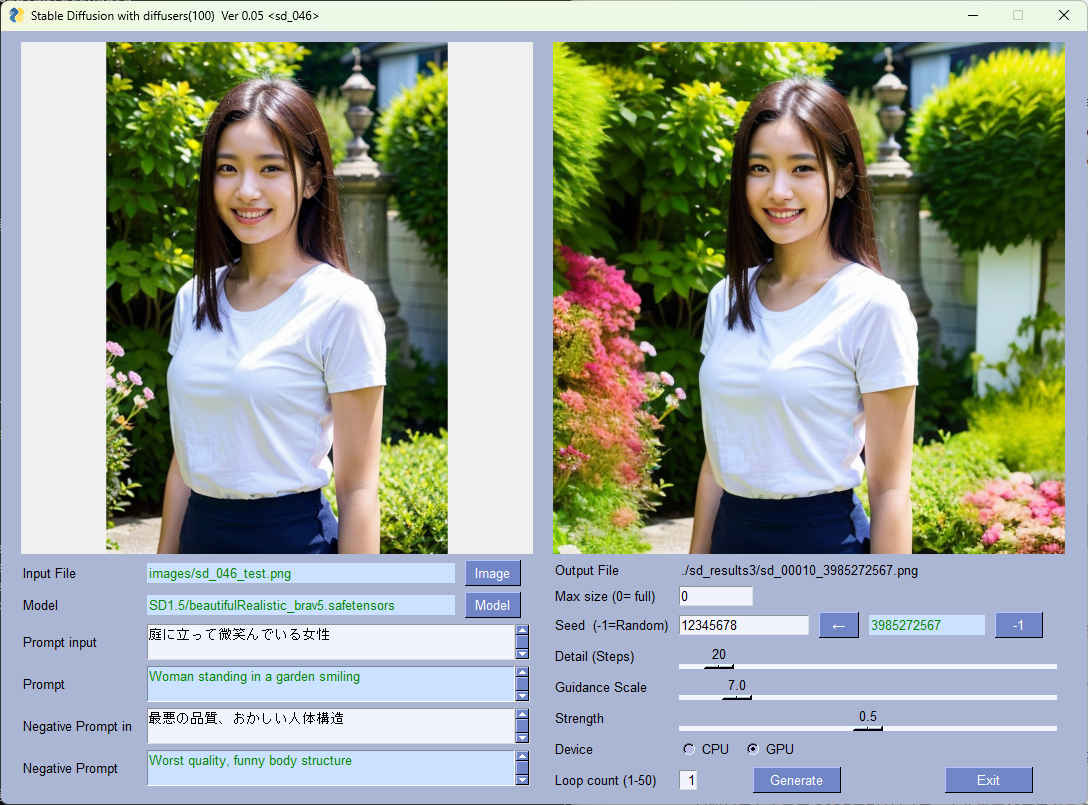Close the Stable Diffusion window
Viewport: 1088px width, 805px height.
pos(1064,15)
